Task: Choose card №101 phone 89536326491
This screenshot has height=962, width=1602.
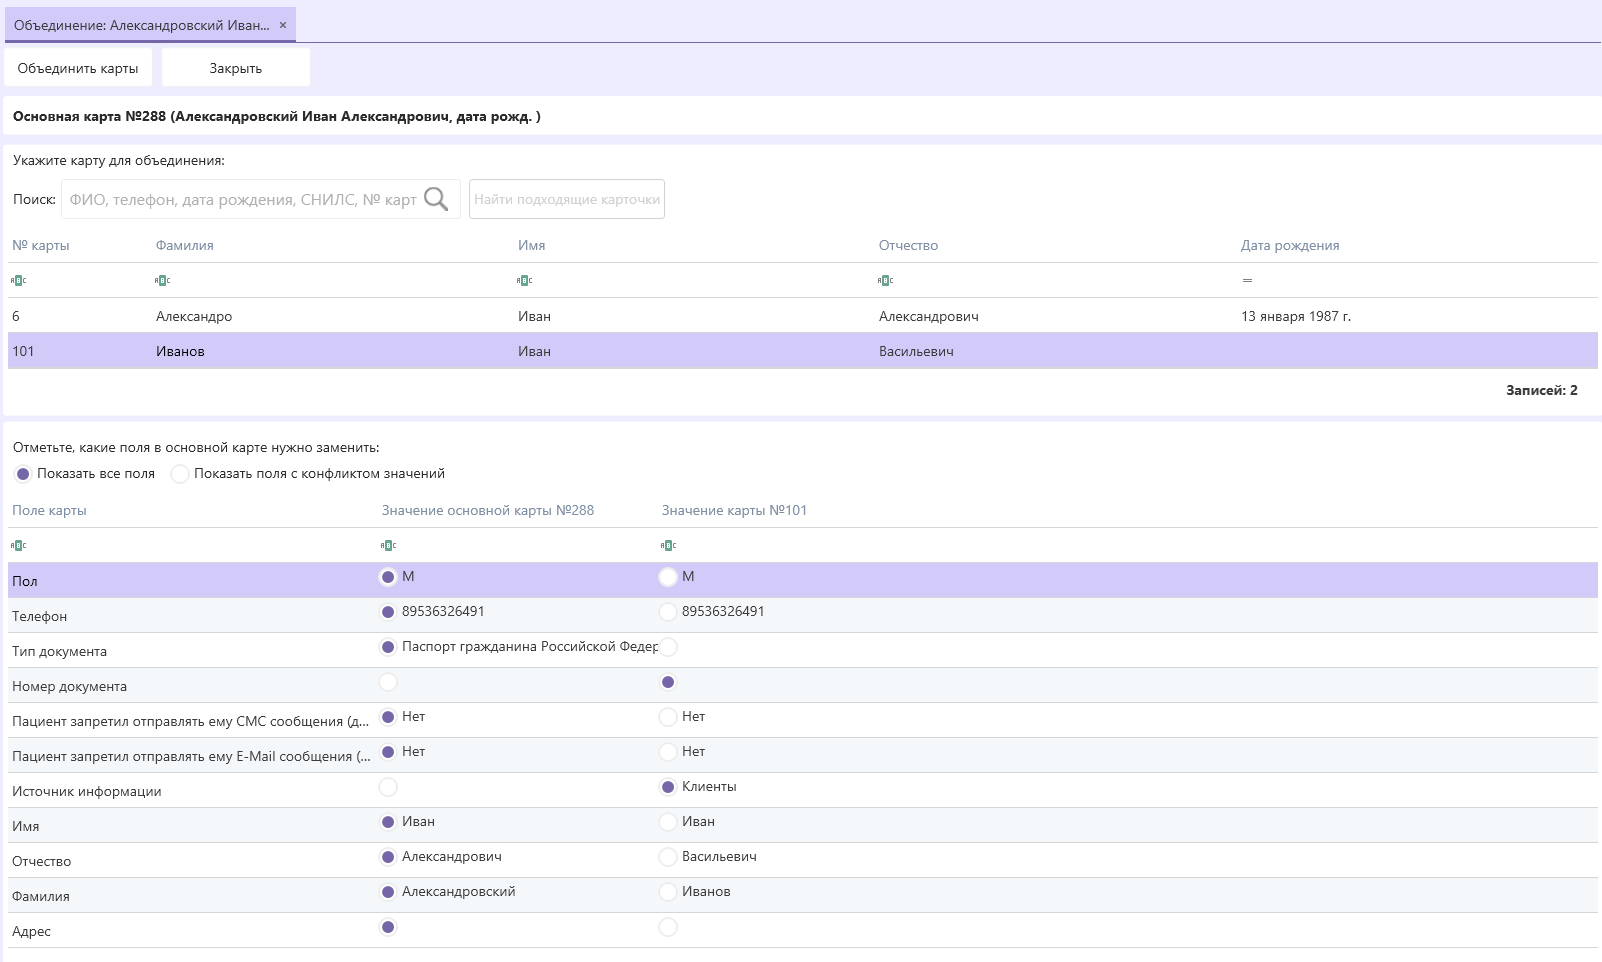Action: tap(668, 612)
